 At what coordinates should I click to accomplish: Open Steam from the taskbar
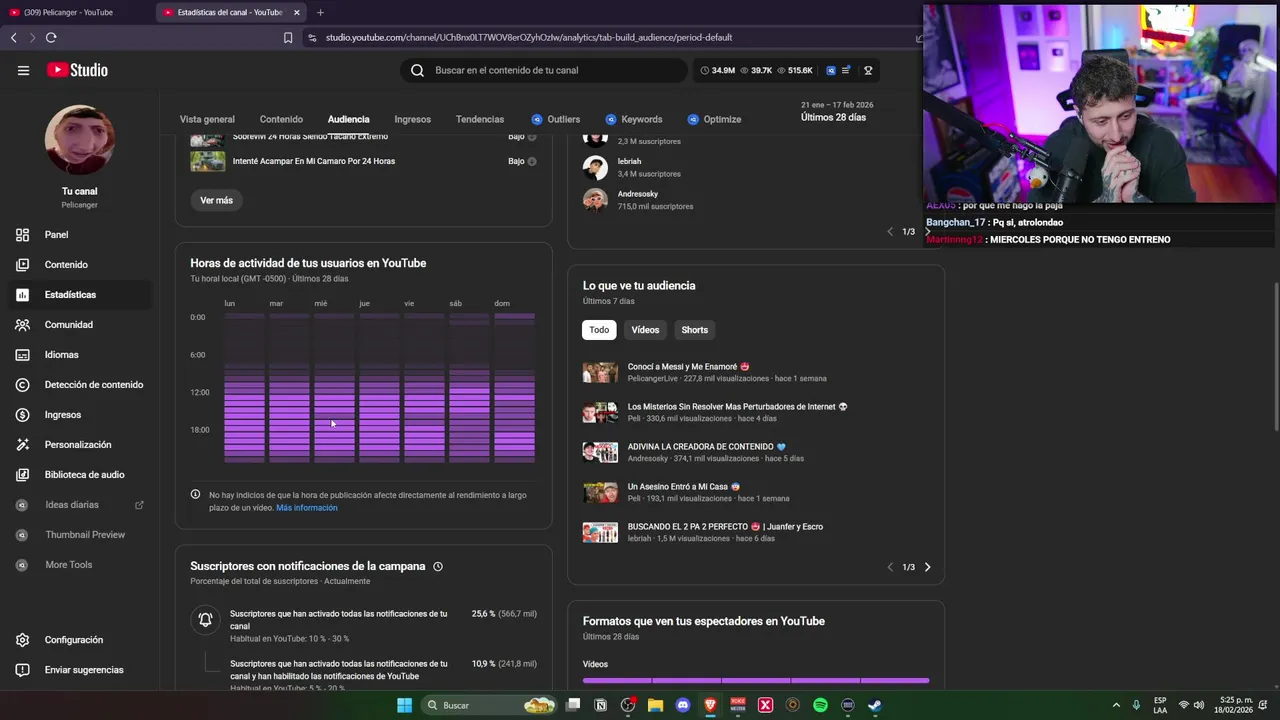click(874, 705)
